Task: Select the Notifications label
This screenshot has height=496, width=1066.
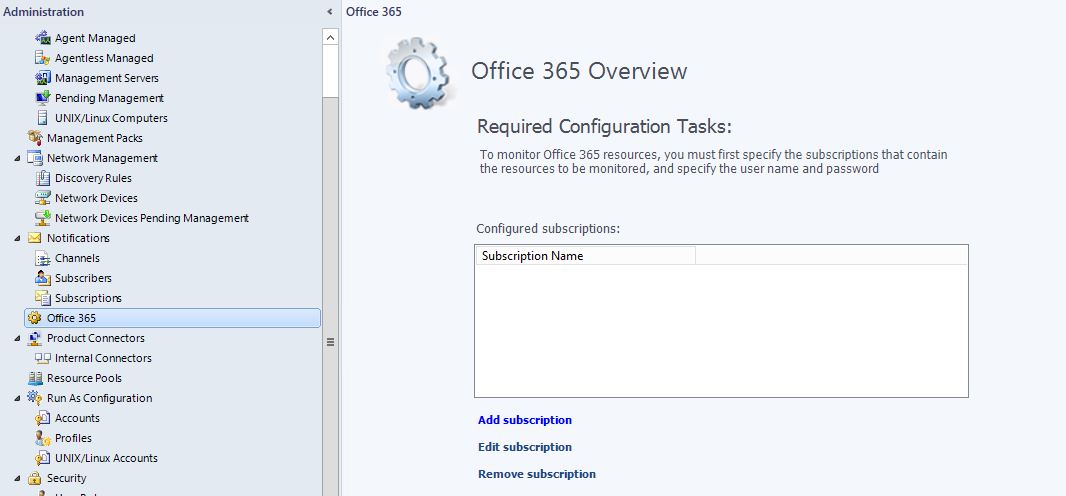Action: 78,238
